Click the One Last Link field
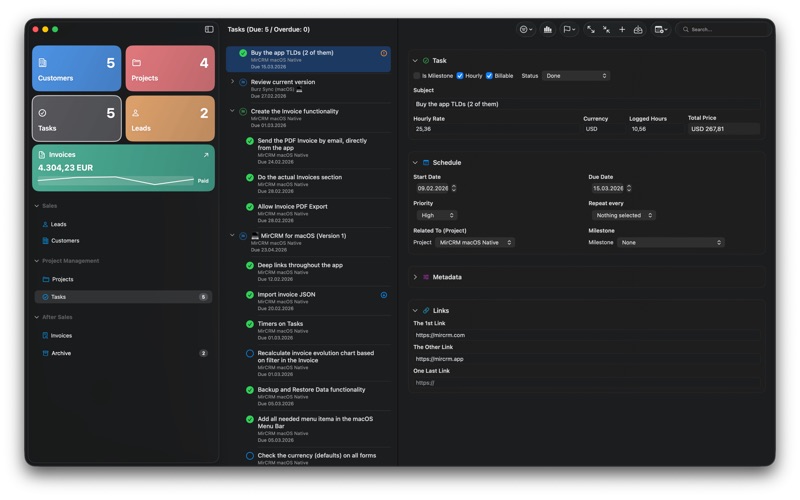800x500 pixels. click(x=586, y=383)
